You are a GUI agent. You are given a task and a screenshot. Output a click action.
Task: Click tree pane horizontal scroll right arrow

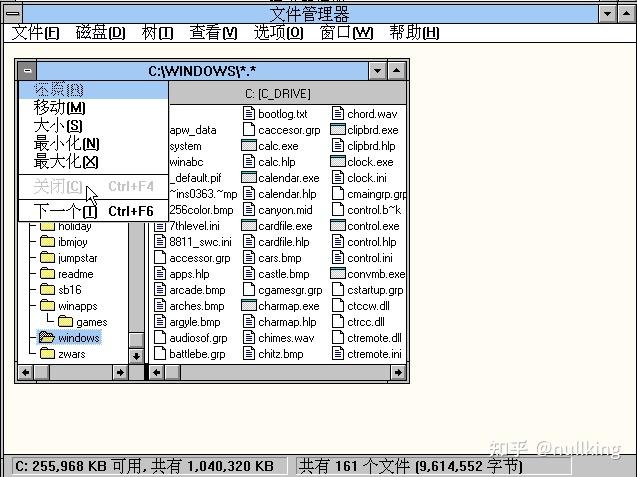(120, 372)
